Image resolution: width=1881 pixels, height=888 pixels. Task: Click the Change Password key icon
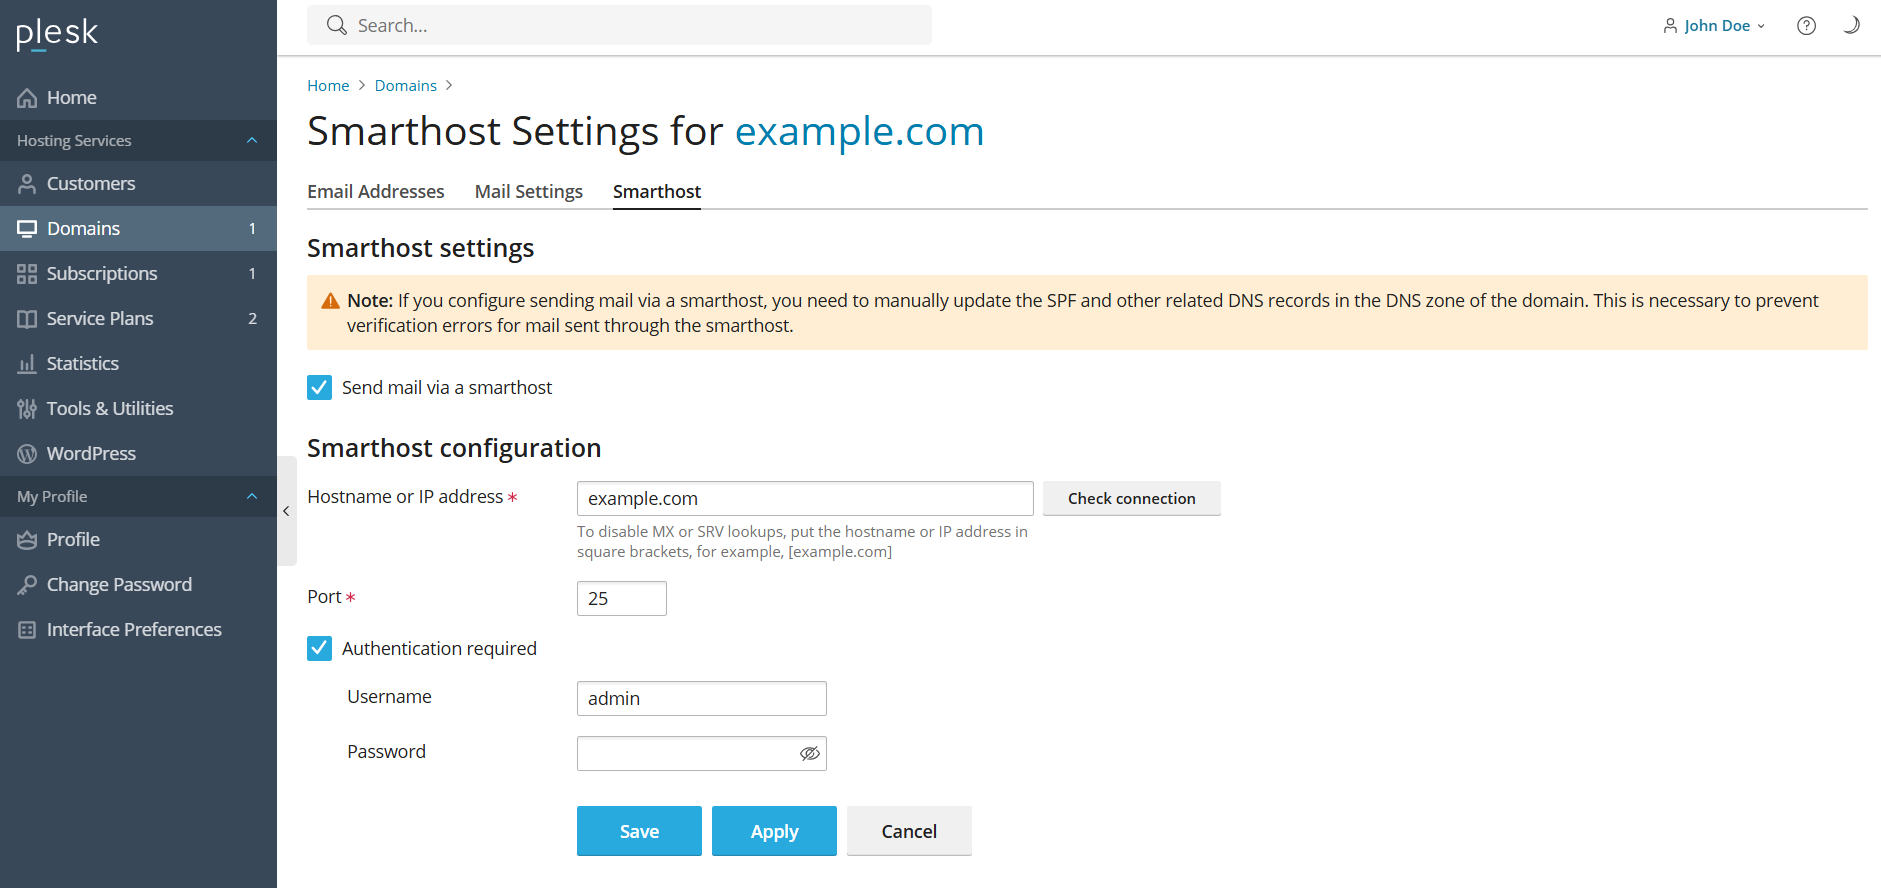(x=27, y=585)
